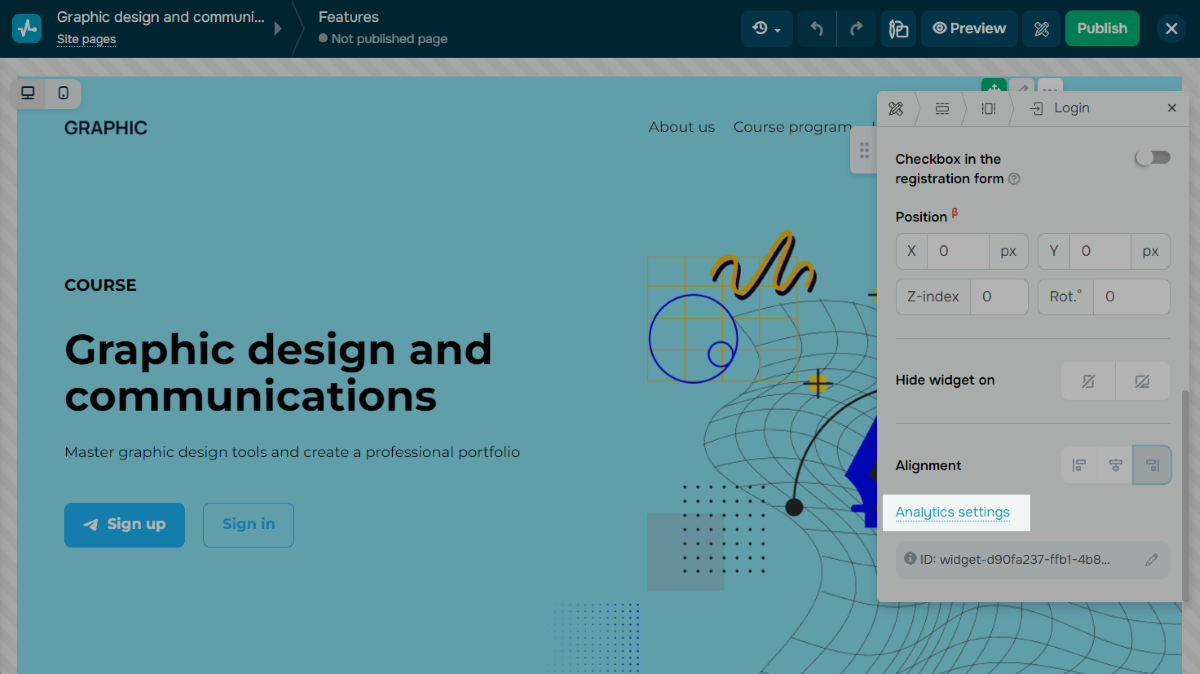1200x674 pixels.
Task: Hide widget on mobile devices
Action: (x=1088, y=381)
